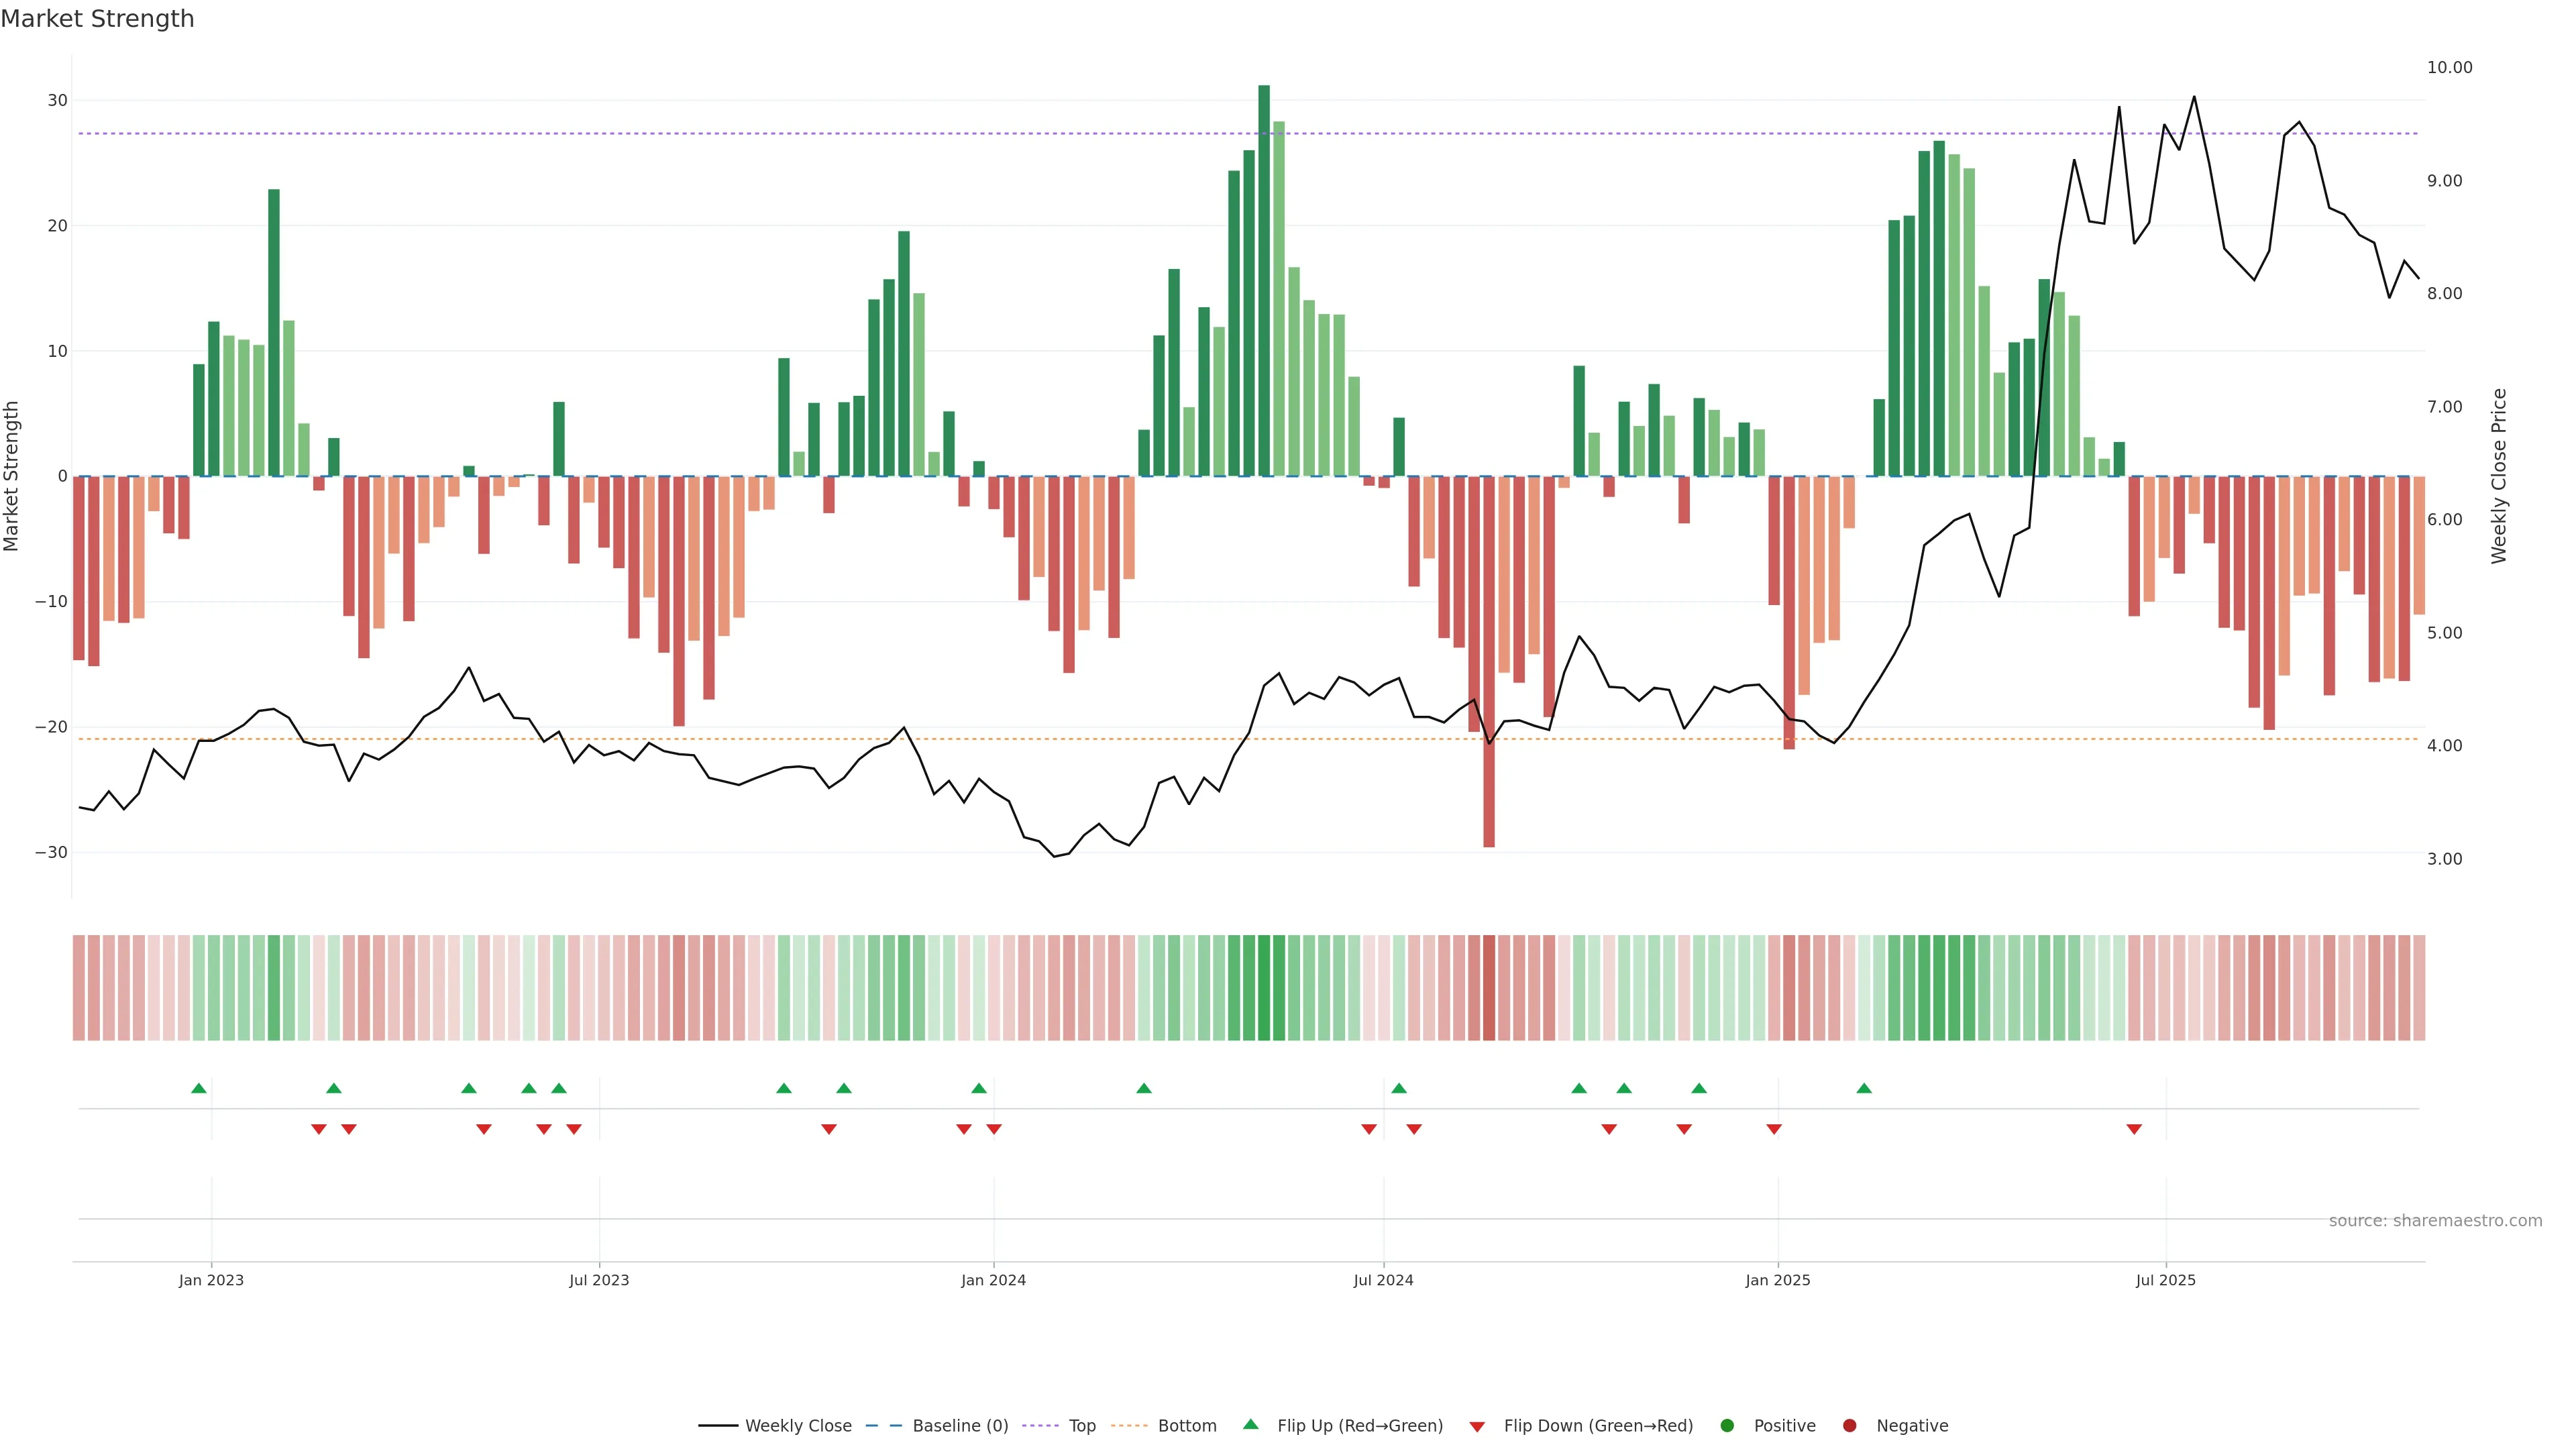The height and width of the screenshot is (1449, 2576).
Task: Click the Weekly Close Price axis title
Action: (2499, 476)
